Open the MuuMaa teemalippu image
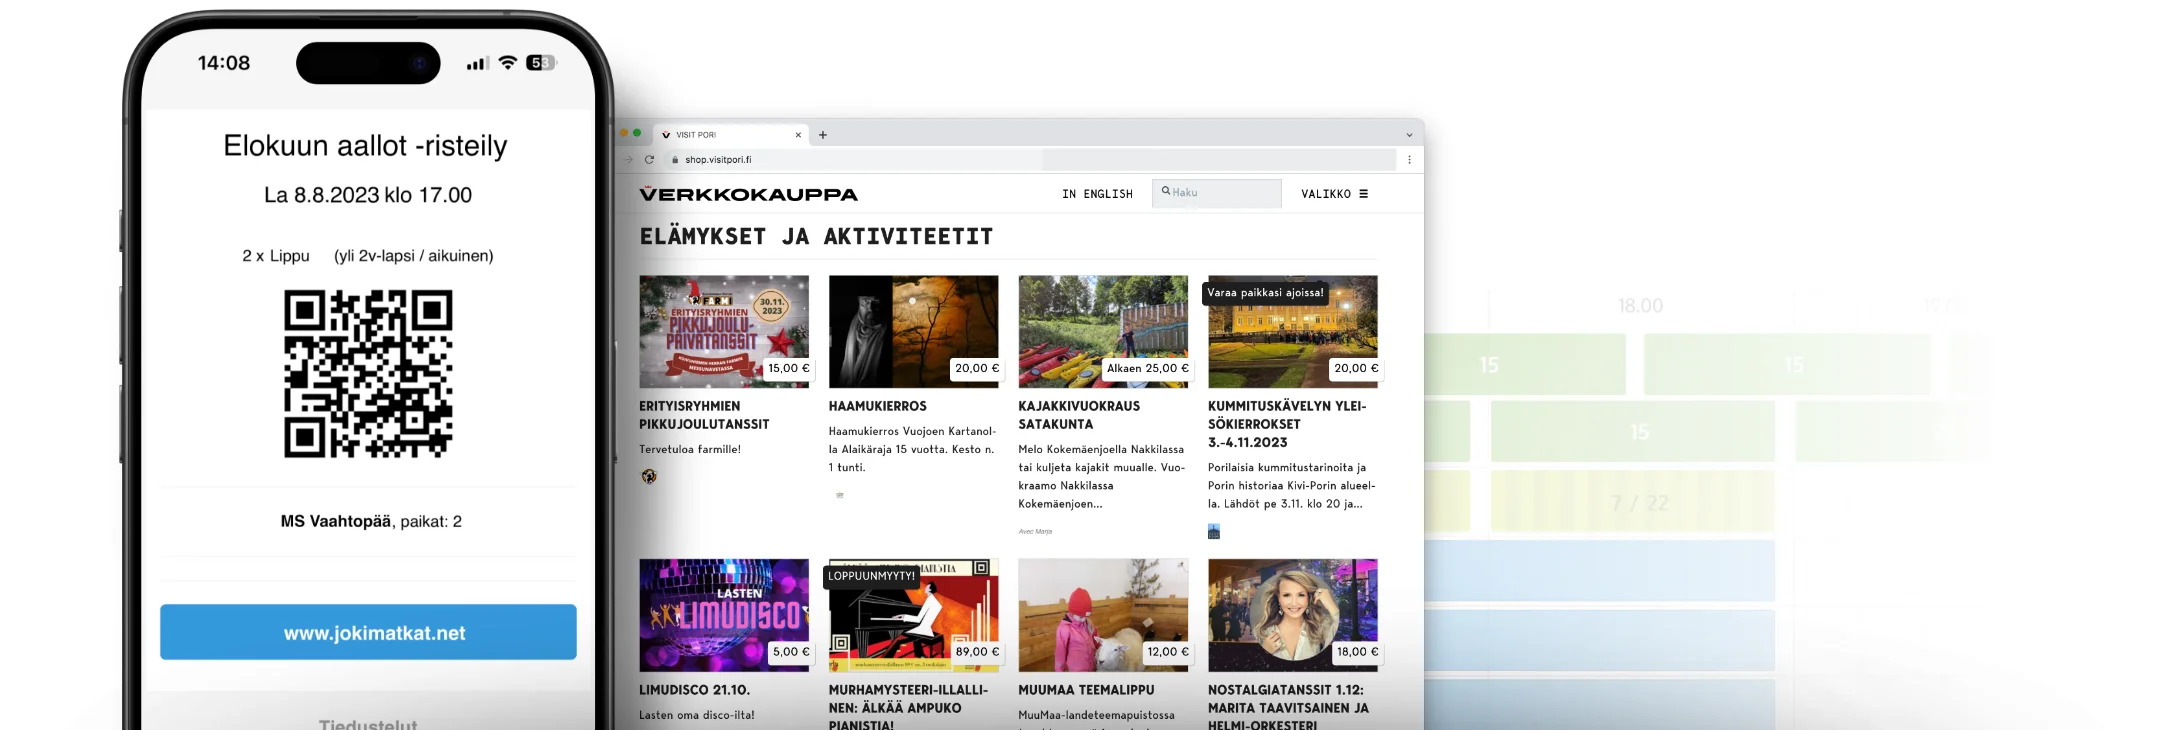2171x730 pixels. click(1103, 615)
